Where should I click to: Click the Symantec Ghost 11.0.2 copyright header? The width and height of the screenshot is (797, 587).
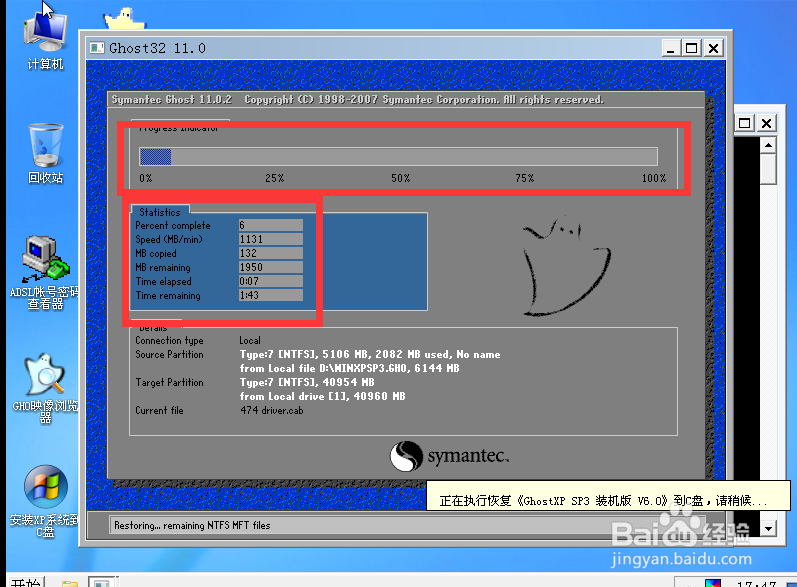(357, 100)
